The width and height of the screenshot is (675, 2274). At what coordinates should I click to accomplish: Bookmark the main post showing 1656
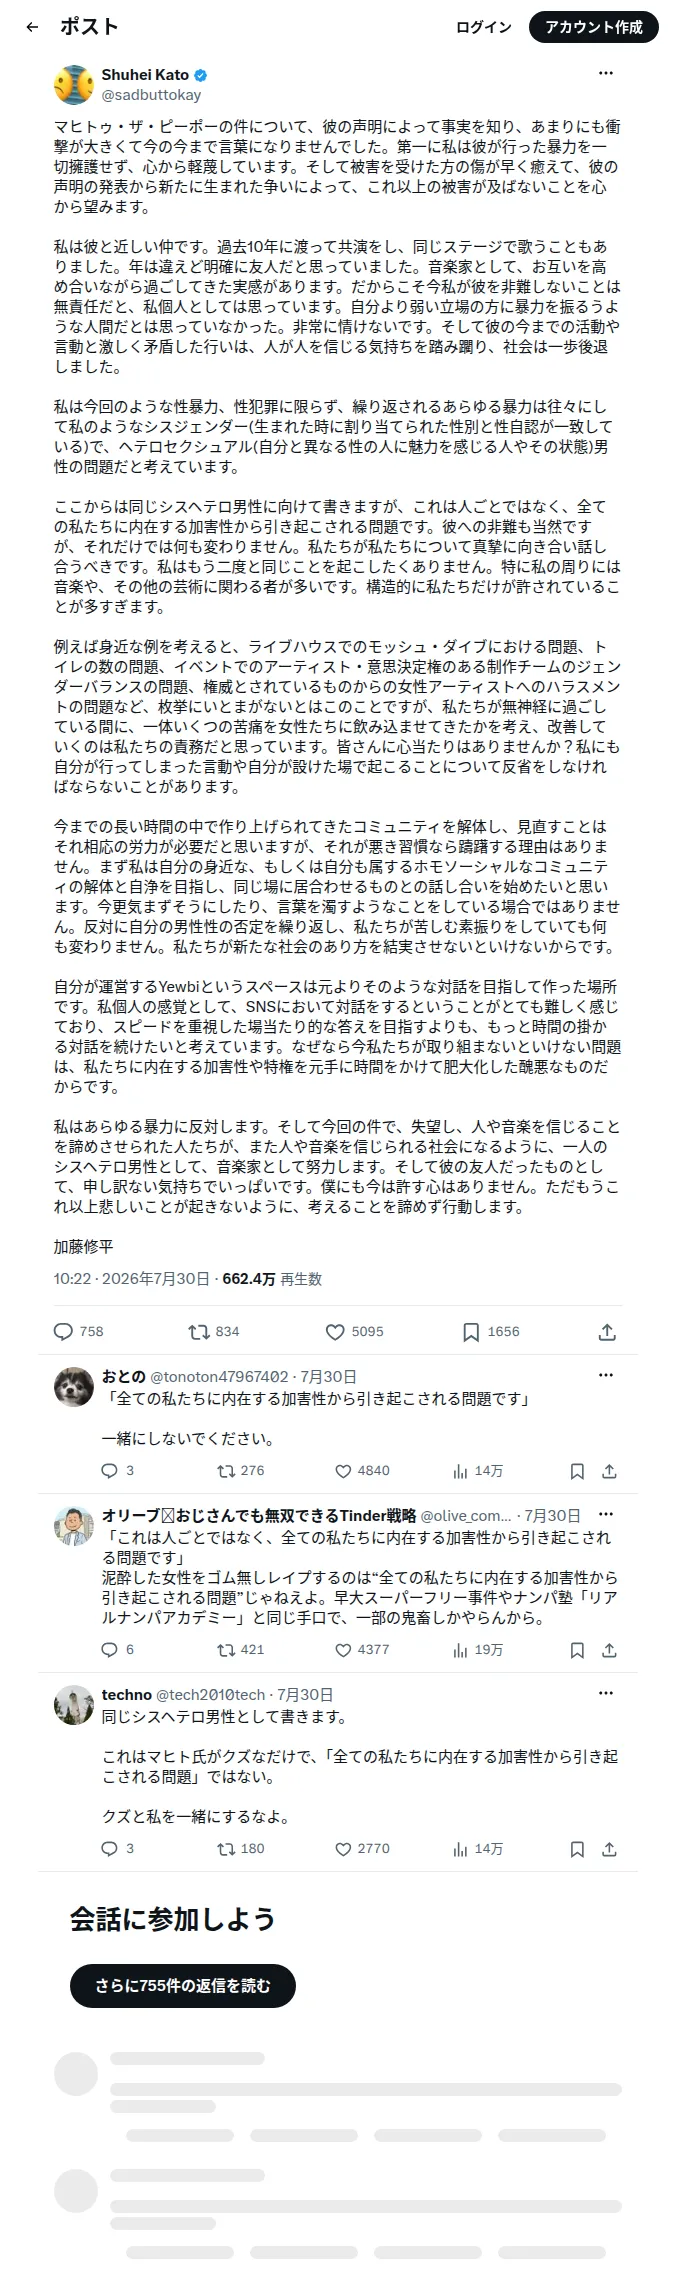point(491,1331)
